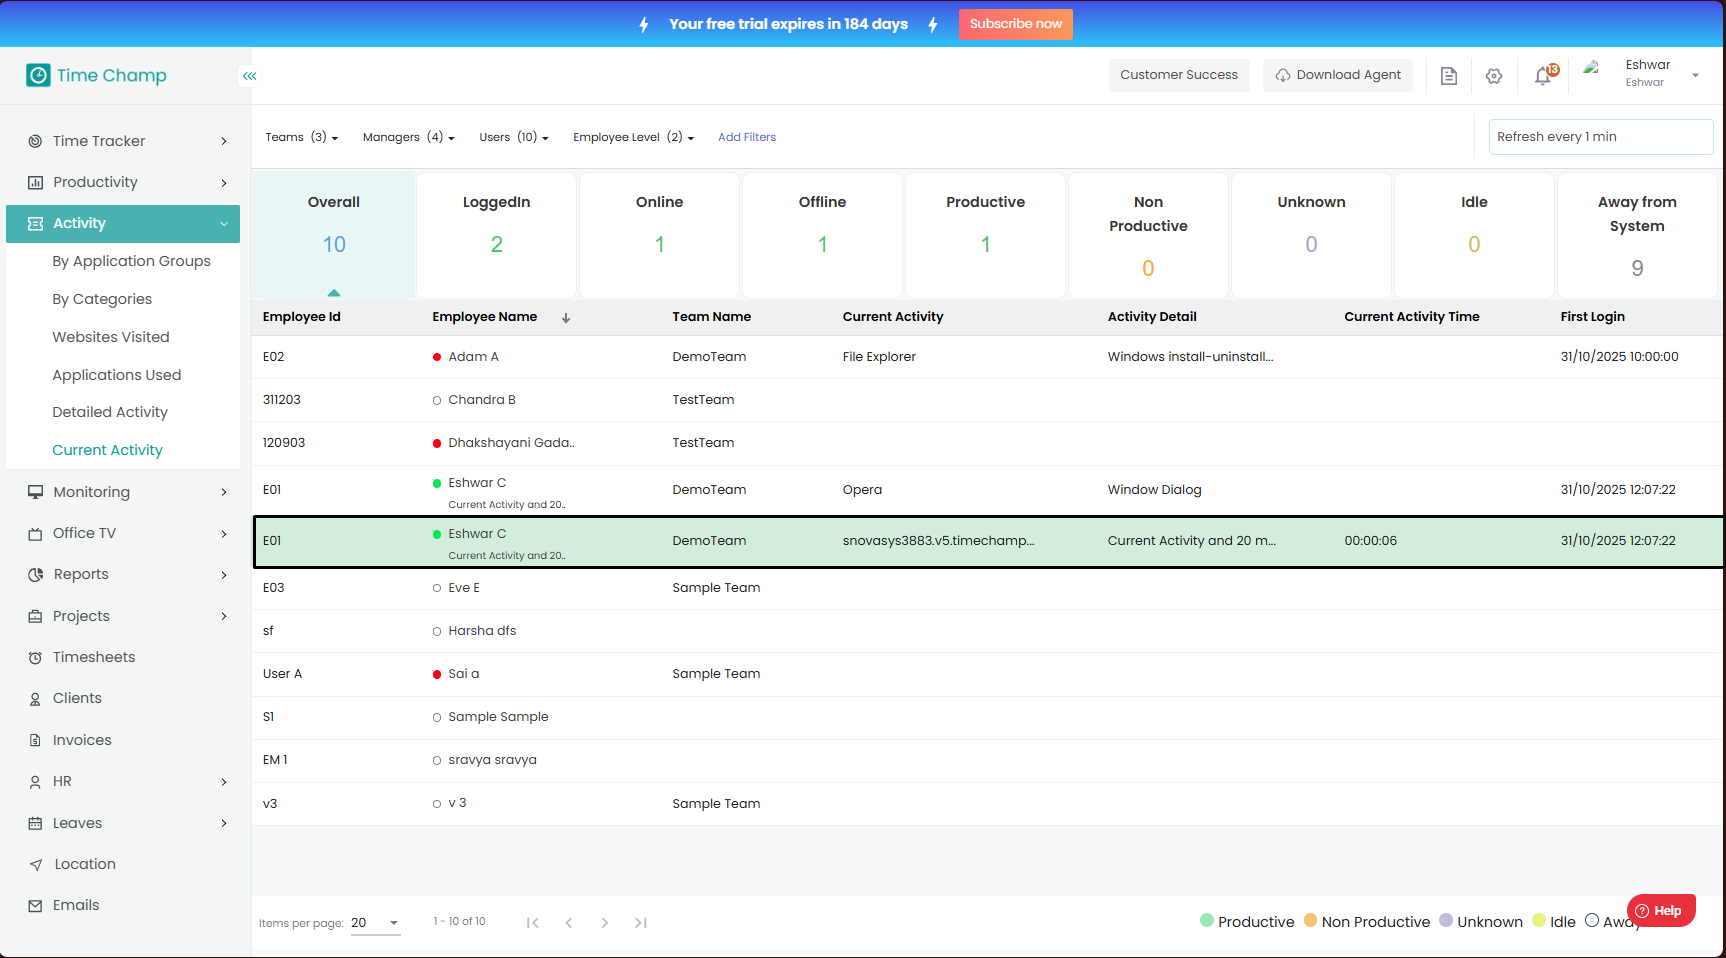Toggle the Productive legend indicator
1726x958 pixels.
pos(1207,921)
